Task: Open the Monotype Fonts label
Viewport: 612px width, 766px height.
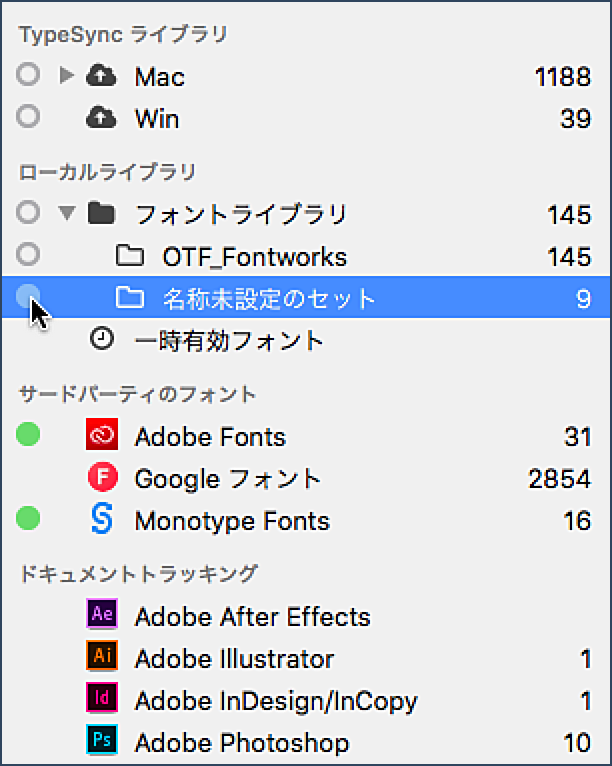Action: pyautogui.click(x=232, y=521)
